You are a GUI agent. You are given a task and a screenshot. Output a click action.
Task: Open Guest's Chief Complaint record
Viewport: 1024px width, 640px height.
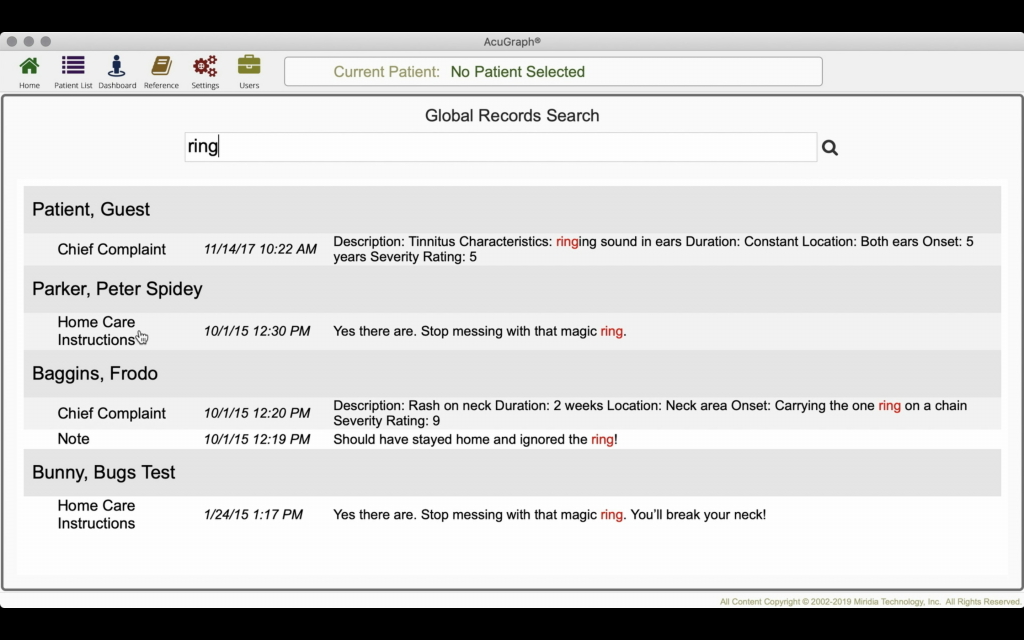tap(512, 249)
